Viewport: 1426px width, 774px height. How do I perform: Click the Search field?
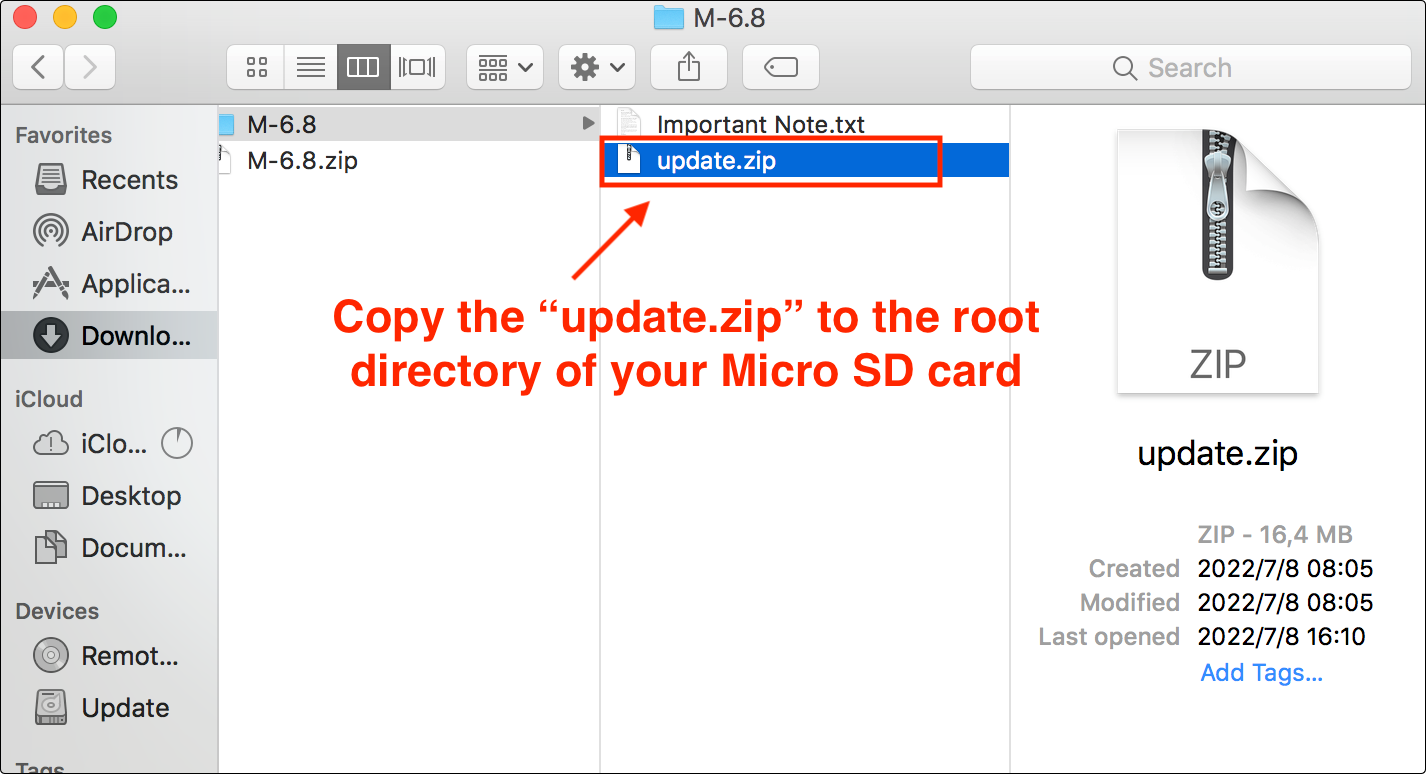[x=1190, y=68]
